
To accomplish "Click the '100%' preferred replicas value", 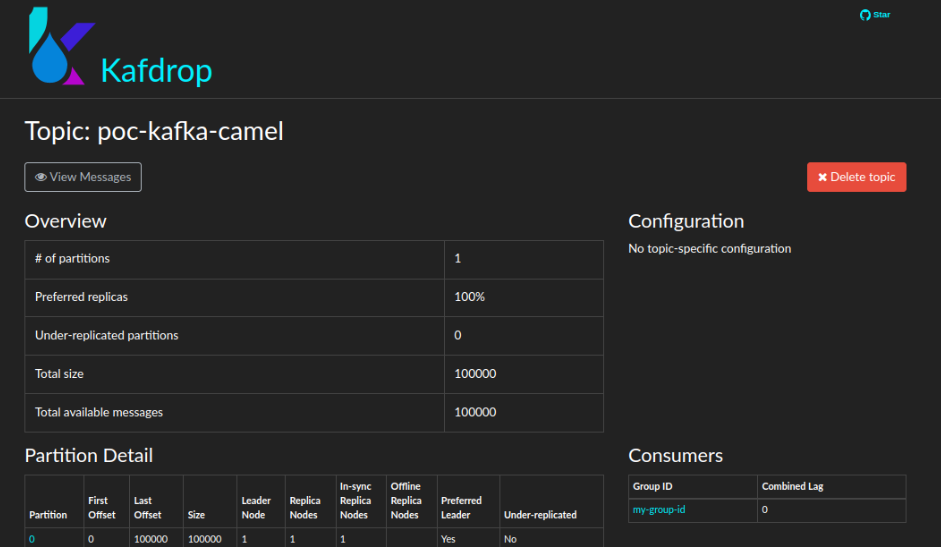I will tap(469, 297).
